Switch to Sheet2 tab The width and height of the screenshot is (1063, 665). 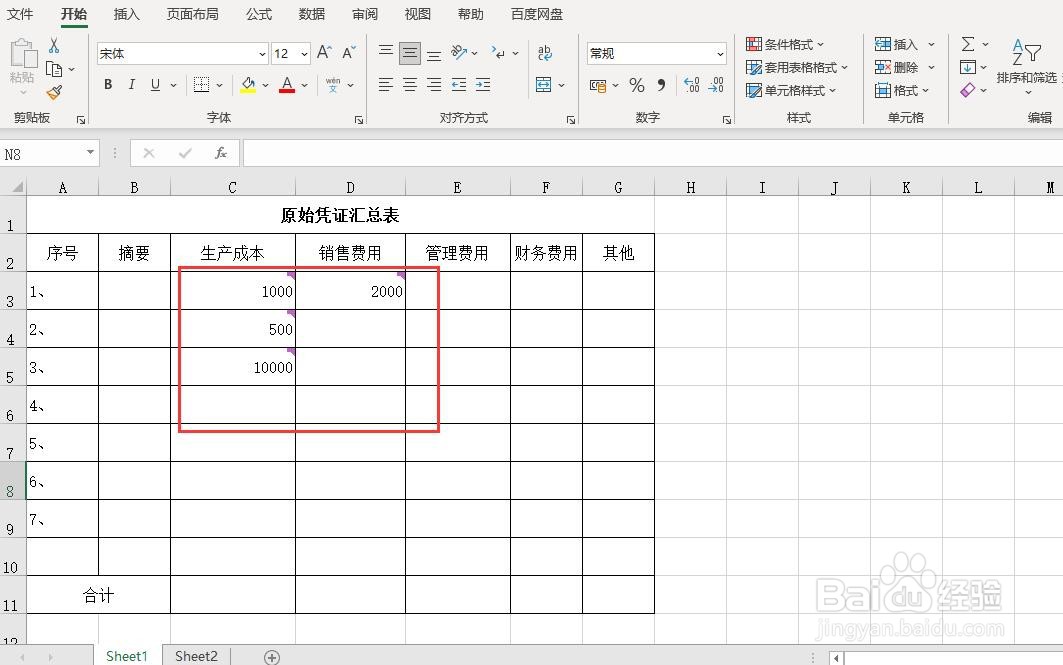pos(196,656)
